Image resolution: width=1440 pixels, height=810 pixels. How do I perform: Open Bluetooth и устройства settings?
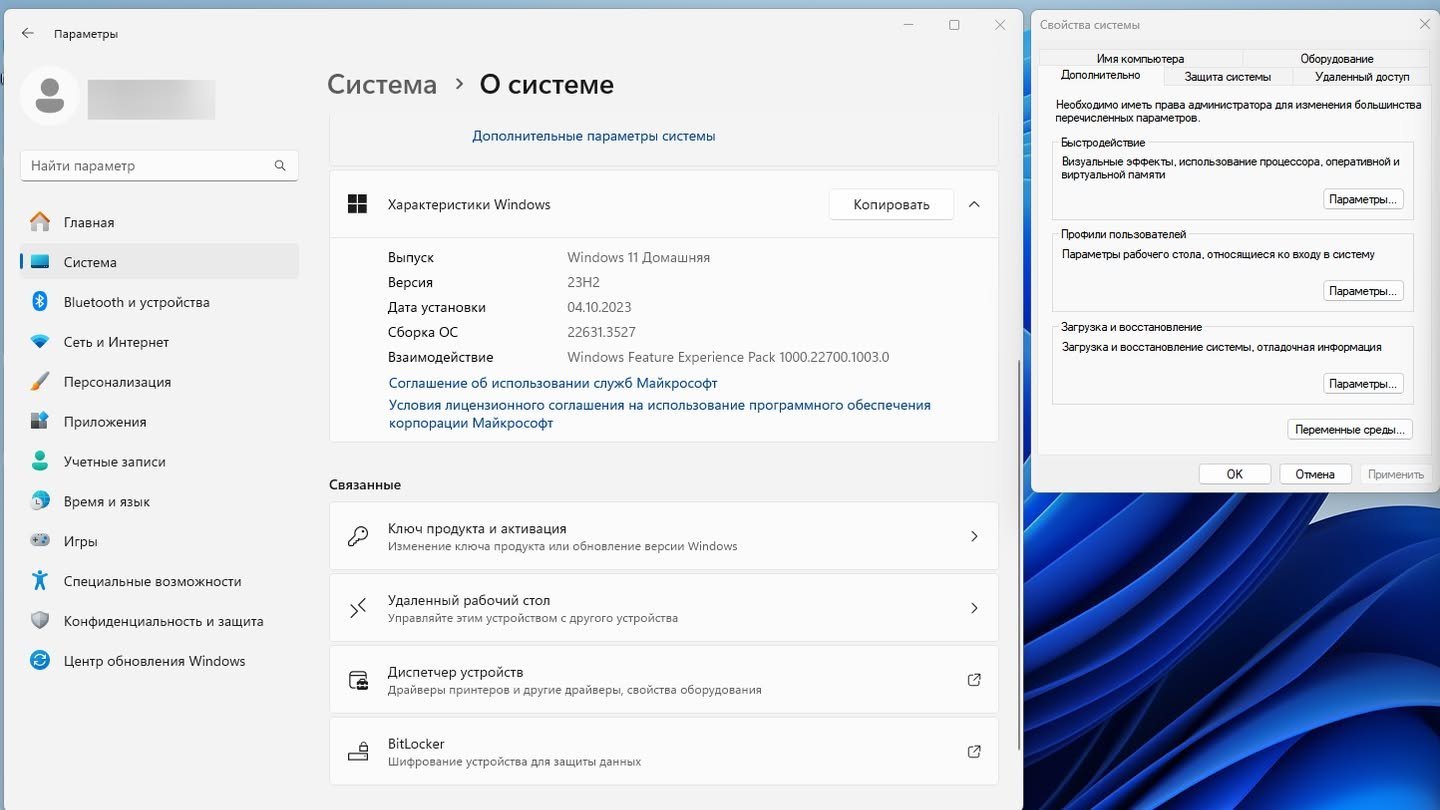coord(160,302)
